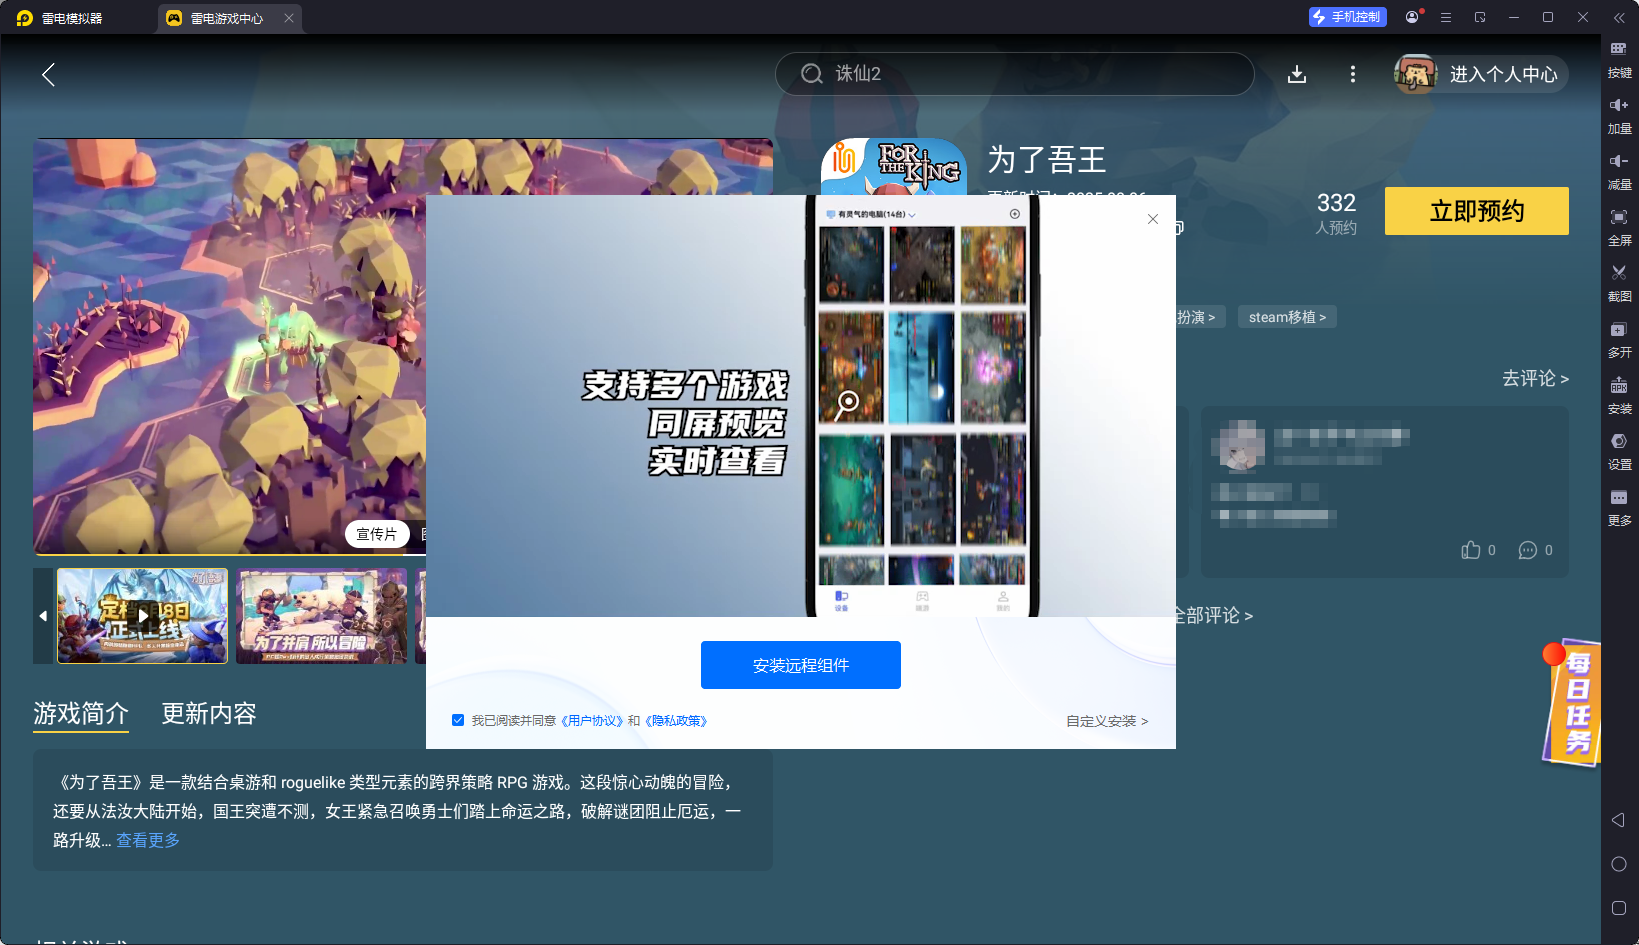This screenshot has width=1639, height=945.
Task: Click the volume up (加量) icon
Action: tap(1619, 114)
